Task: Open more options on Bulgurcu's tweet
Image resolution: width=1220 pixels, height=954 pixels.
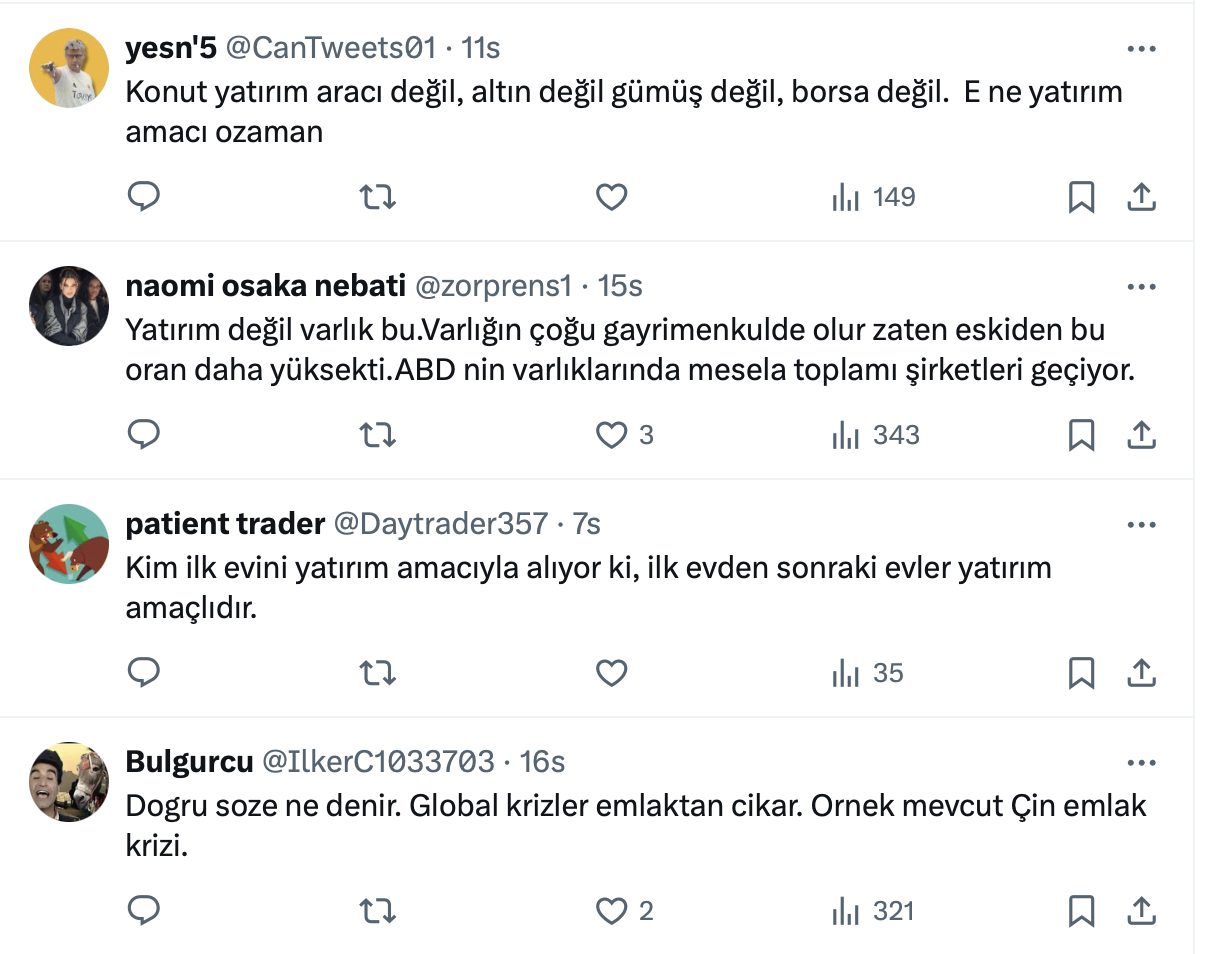Action: 1141,762
